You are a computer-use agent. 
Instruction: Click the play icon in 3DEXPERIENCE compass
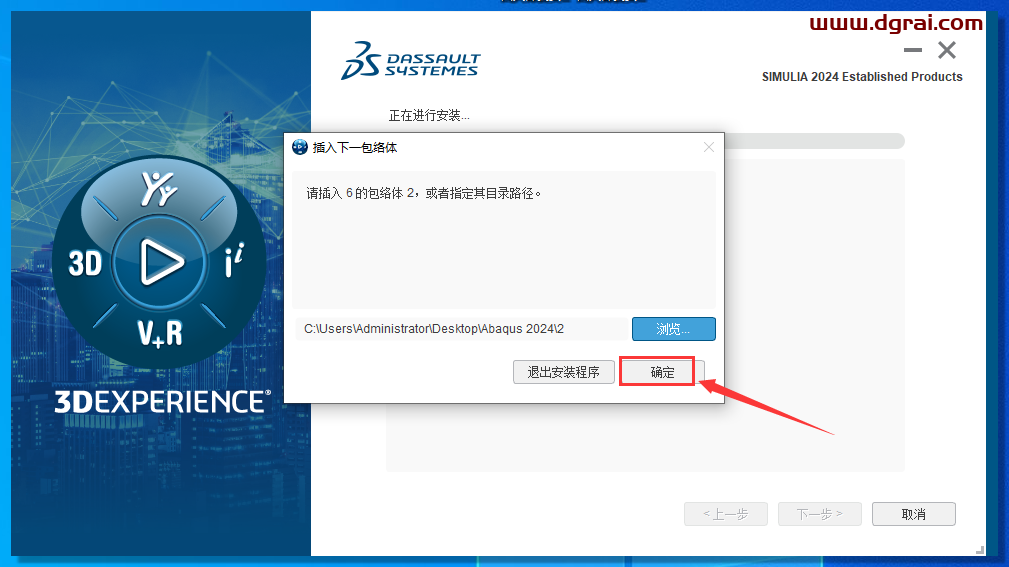[160, 262]
